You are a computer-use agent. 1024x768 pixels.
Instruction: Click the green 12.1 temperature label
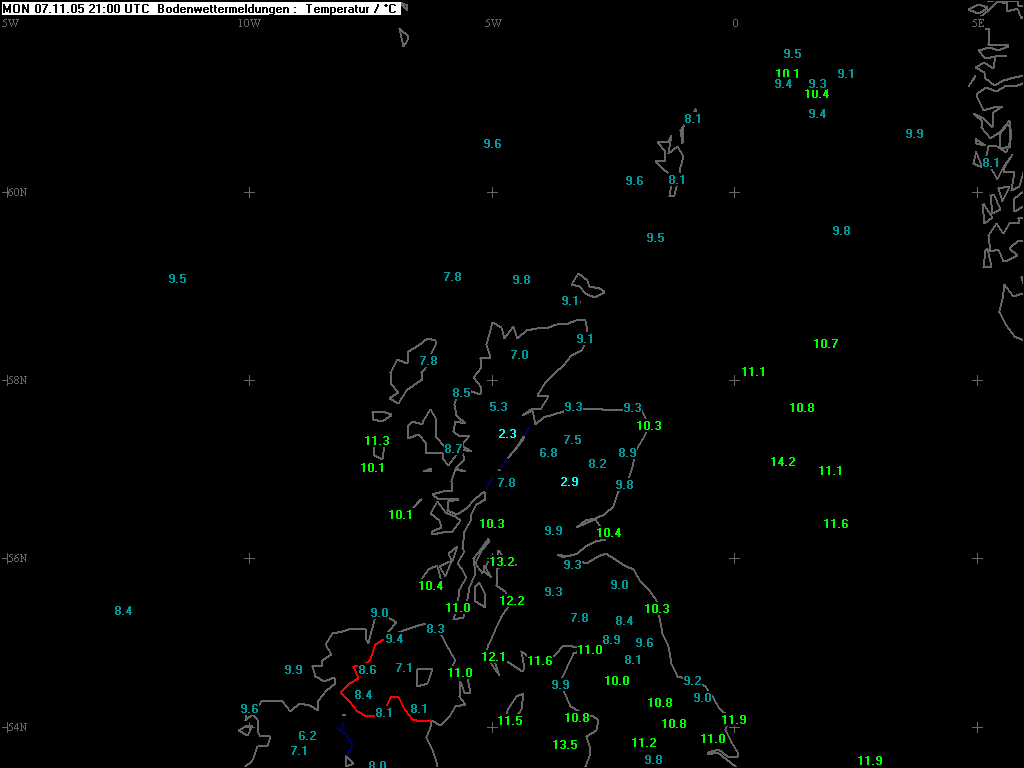(x=493, y=657)
